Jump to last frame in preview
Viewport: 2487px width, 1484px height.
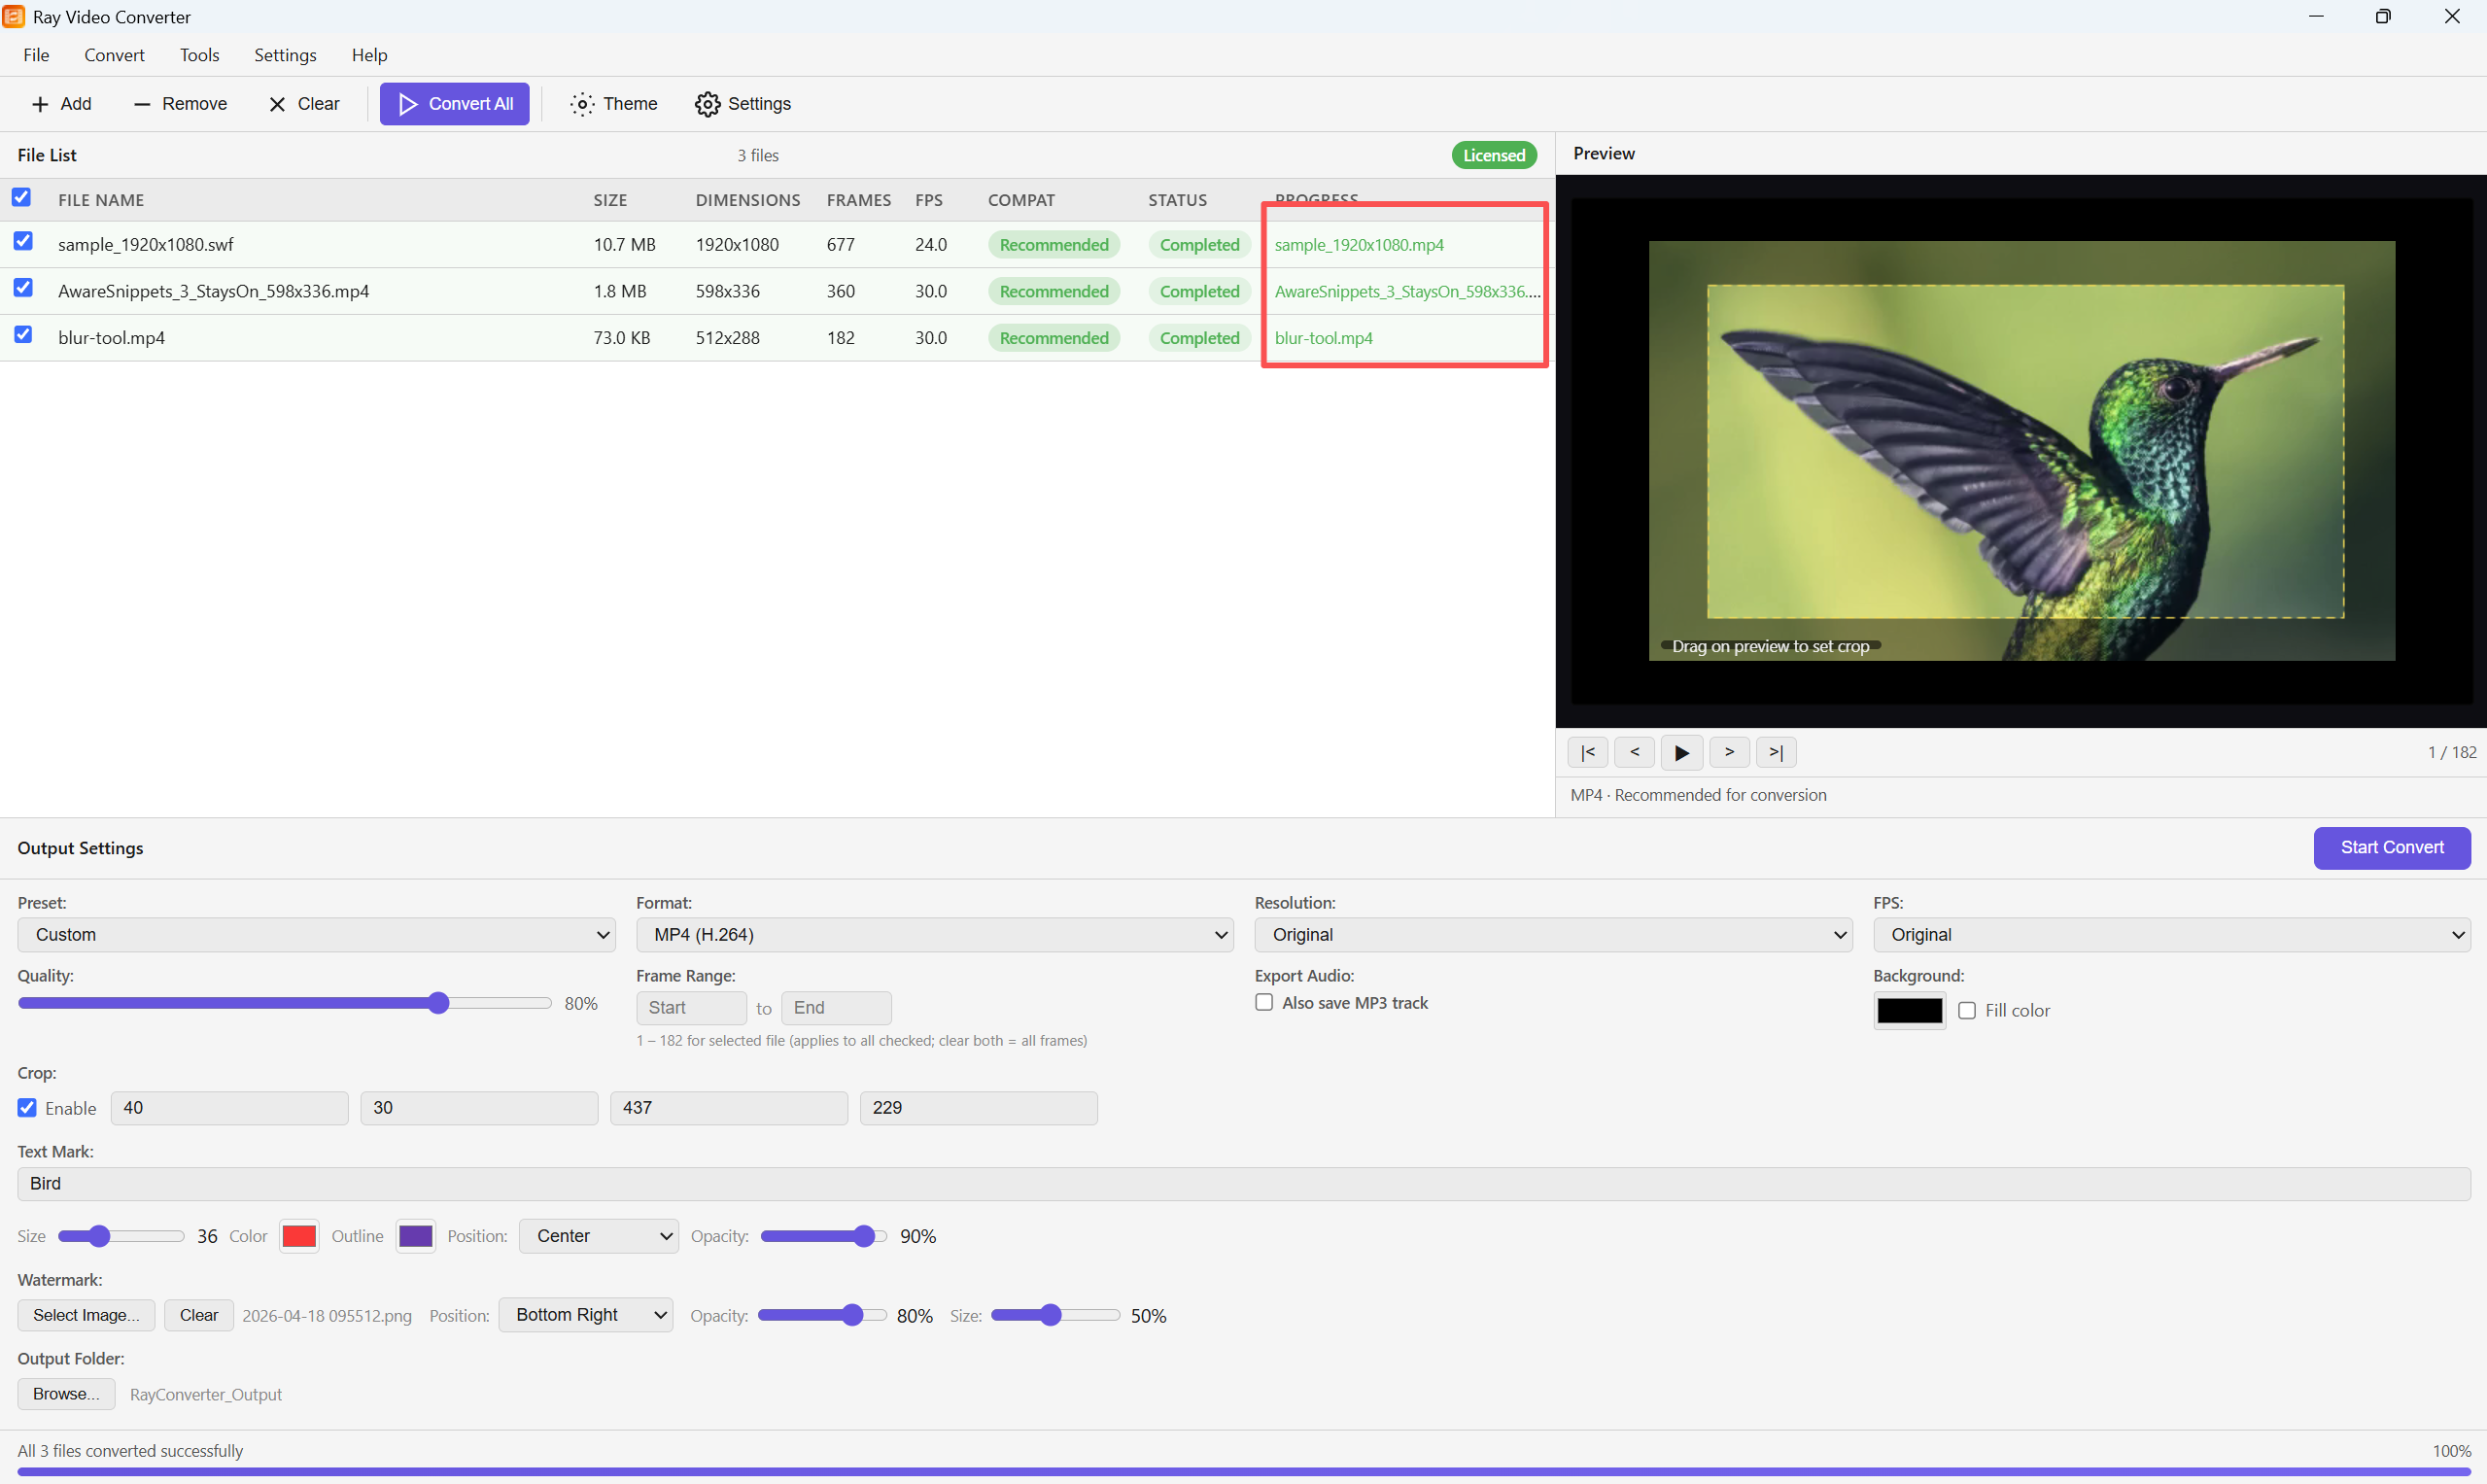(1776, 752)
